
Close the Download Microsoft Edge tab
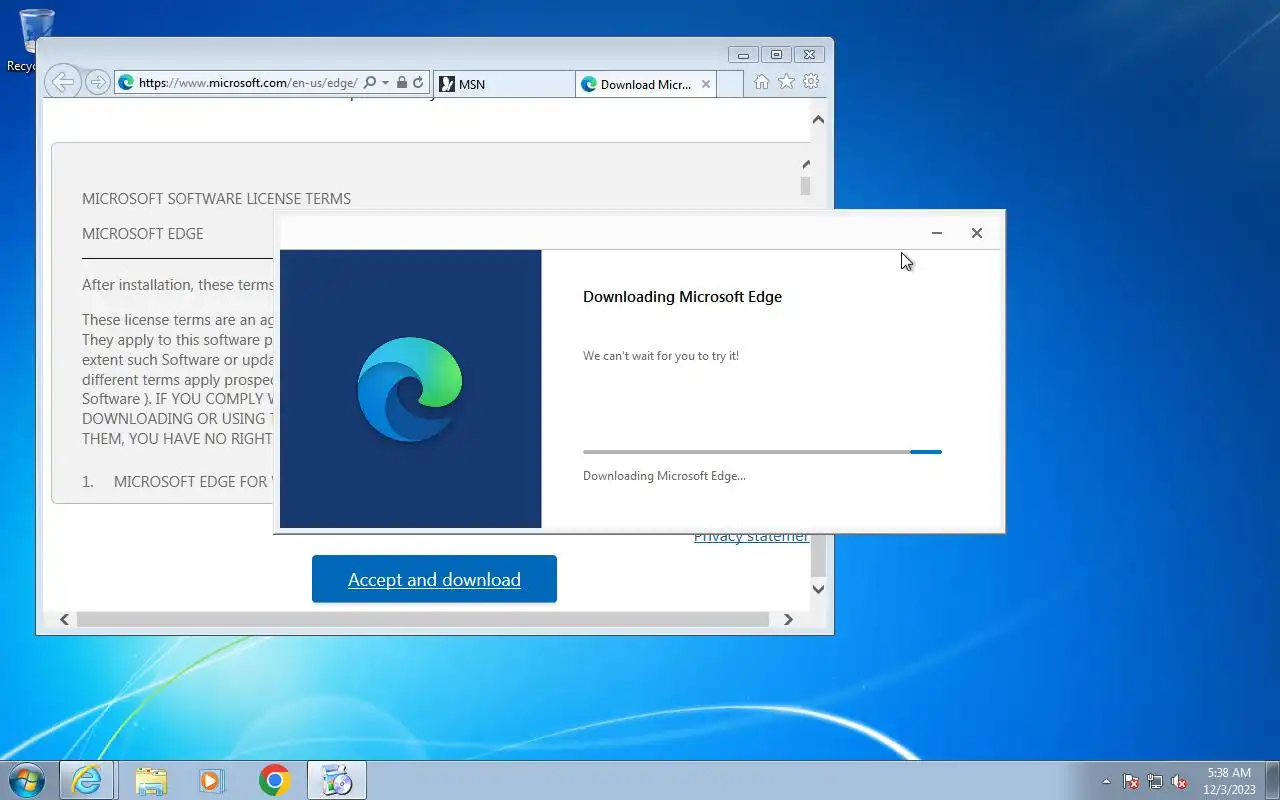point(706,84)
